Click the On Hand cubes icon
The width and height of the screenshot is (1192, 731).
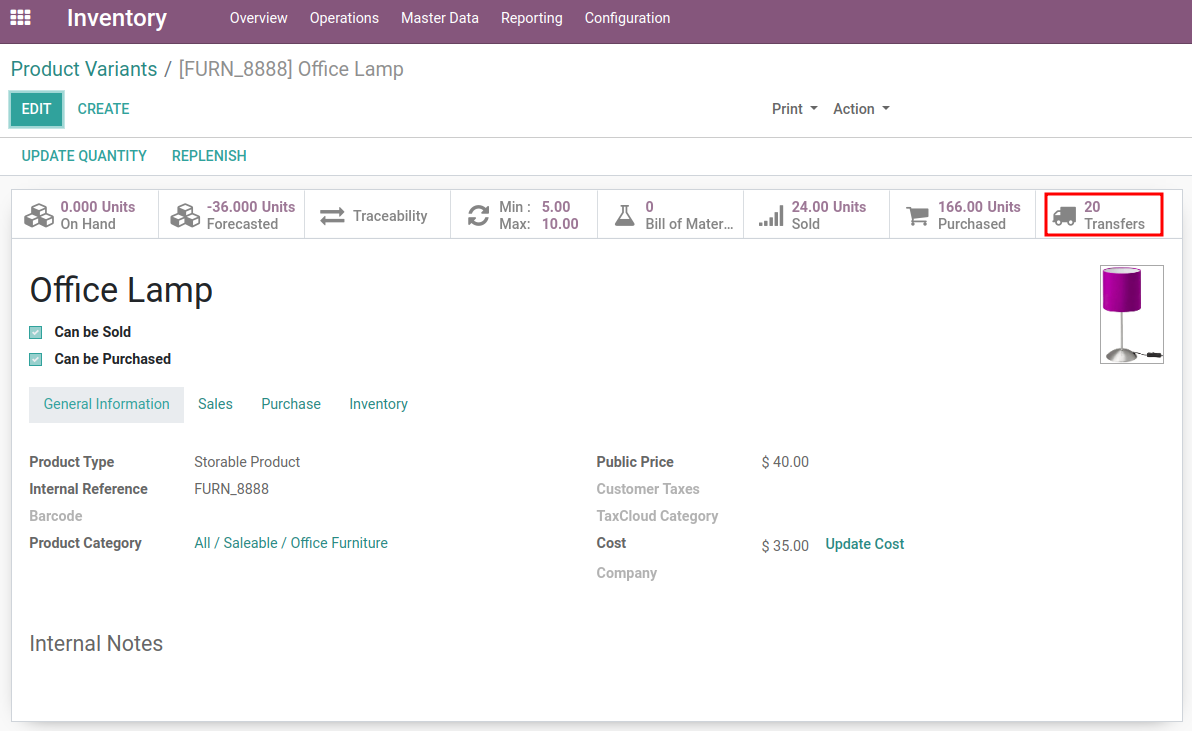pyautogui.click(x=39, y=215)
